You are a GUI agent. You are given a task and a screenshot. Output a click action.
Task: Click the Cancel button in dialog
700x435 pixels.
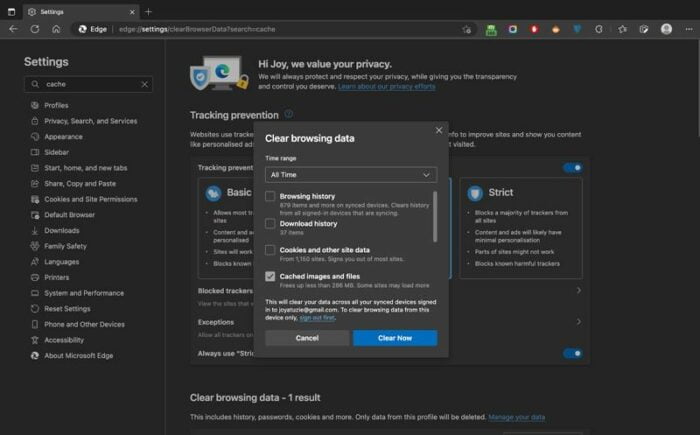coord(307,338)
